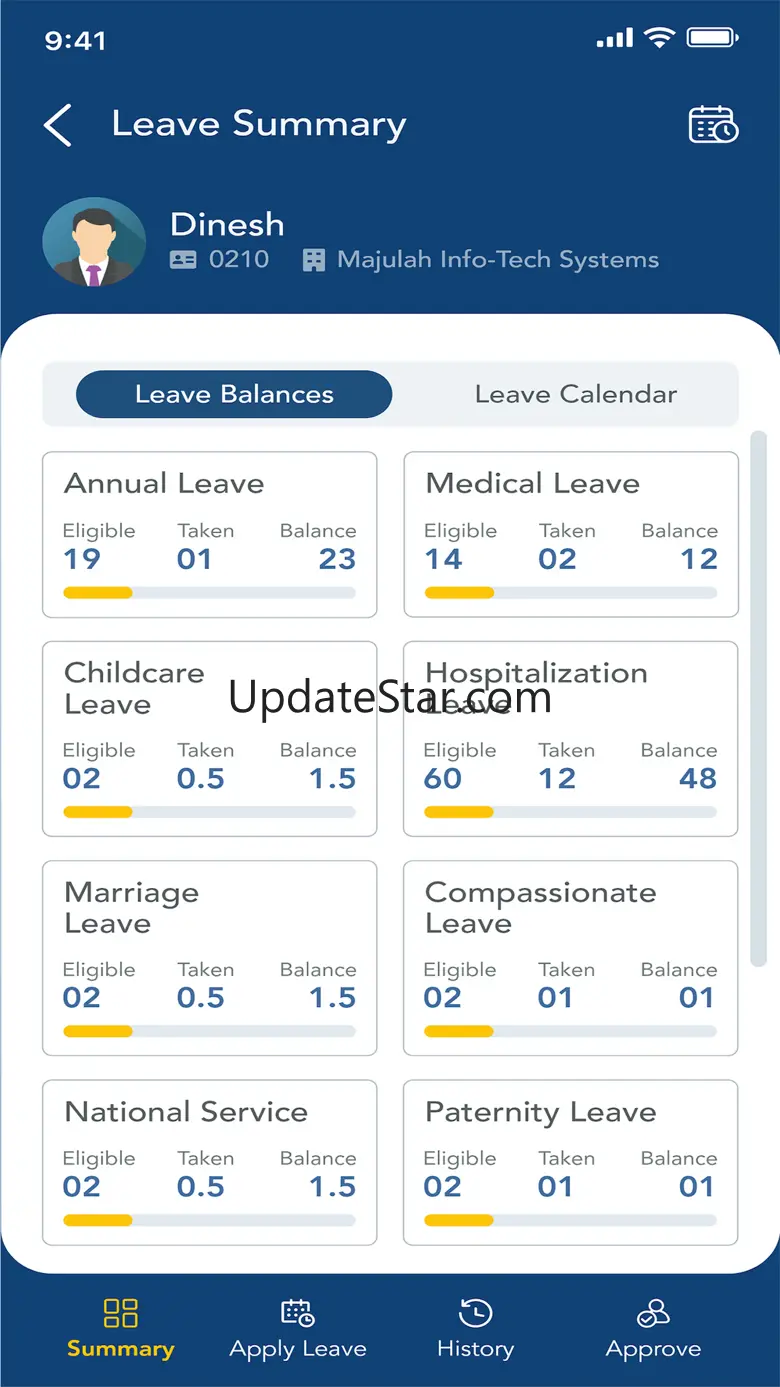780x1387 pixels.
Task: Tap the back arrow icon
Action: (58, 126)
